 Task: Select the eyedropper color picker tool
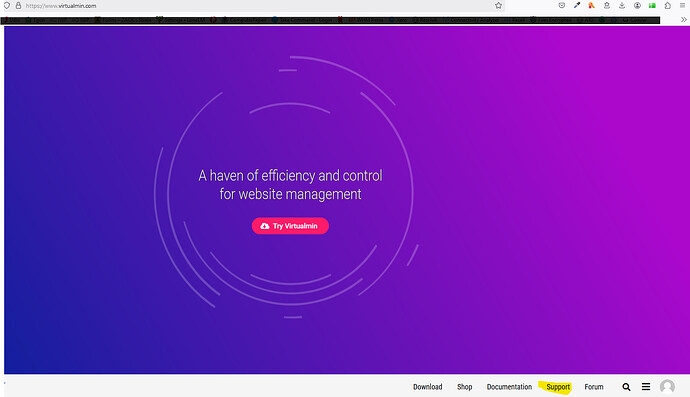point(576,6)
